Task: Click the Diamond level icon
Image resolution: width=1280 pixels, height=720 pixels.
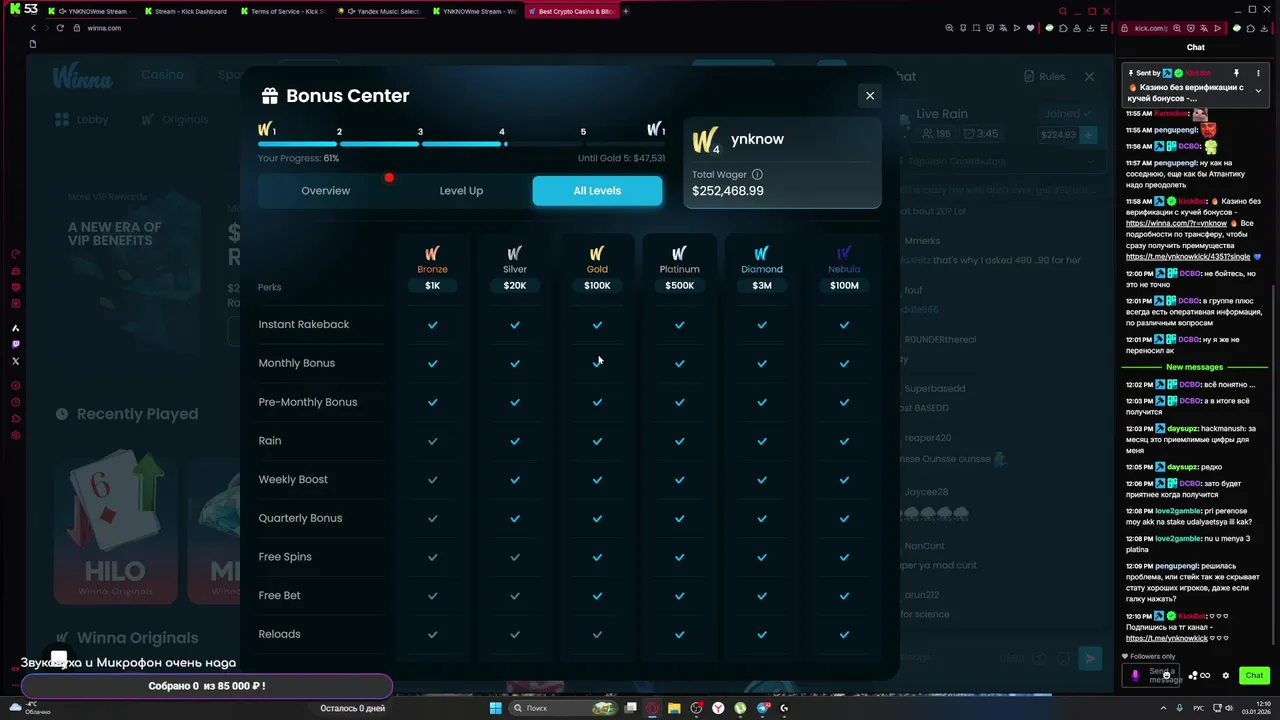Action: 762,254
